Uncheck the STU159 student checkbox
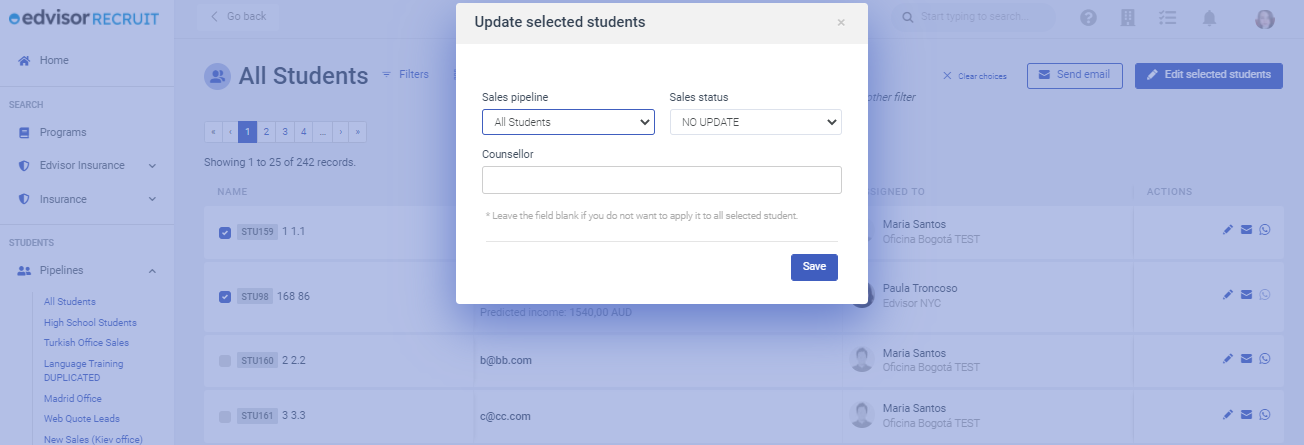 225,232
